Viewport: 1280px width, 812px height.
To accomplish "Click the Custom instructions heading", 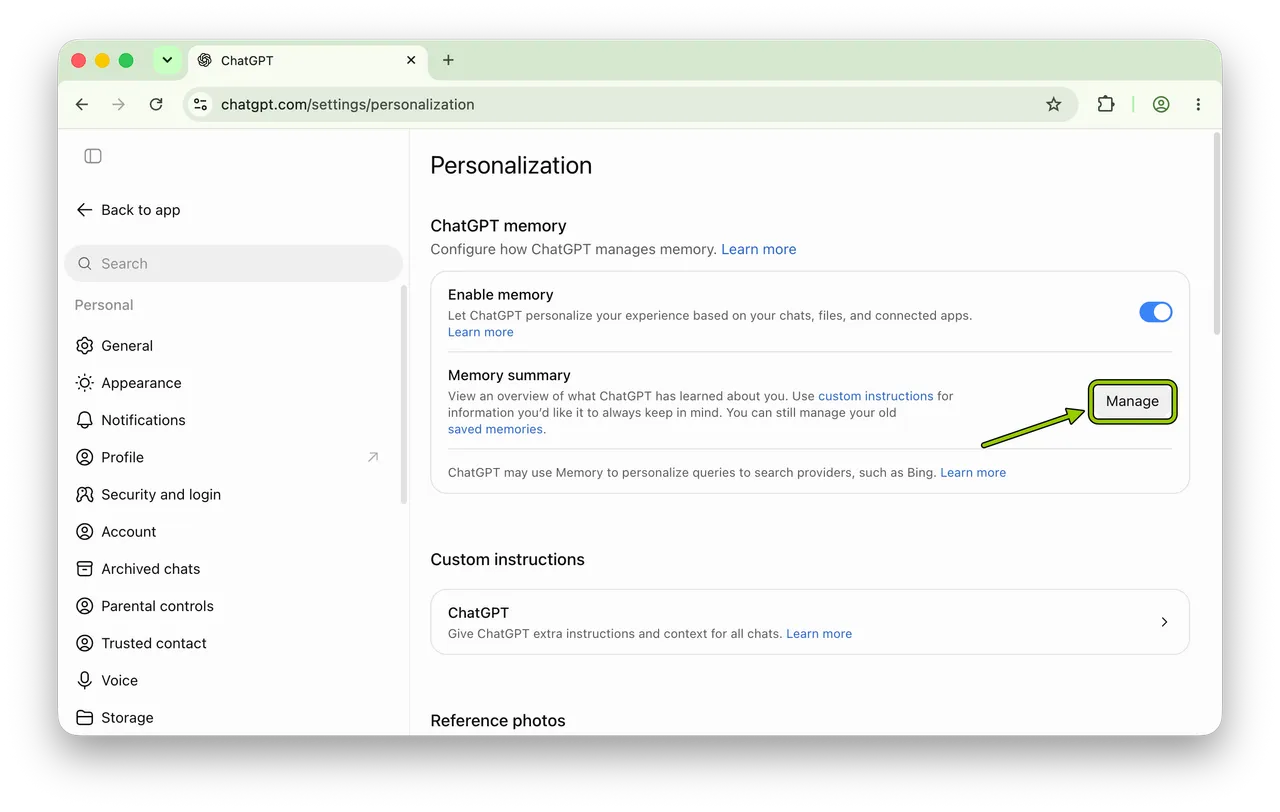I will pyautogui.click(x=508, y=559).
